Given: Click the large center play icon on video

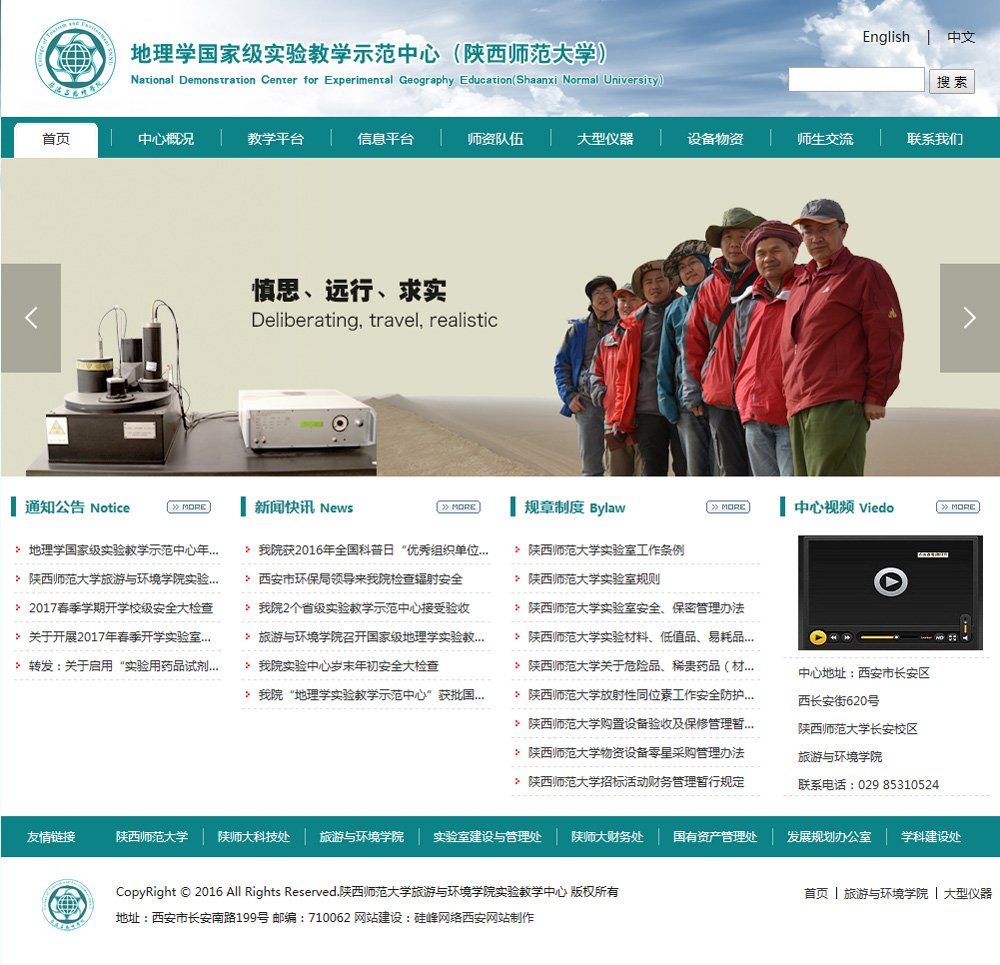Looking at the screenshot, I should (x=890, y=581).
